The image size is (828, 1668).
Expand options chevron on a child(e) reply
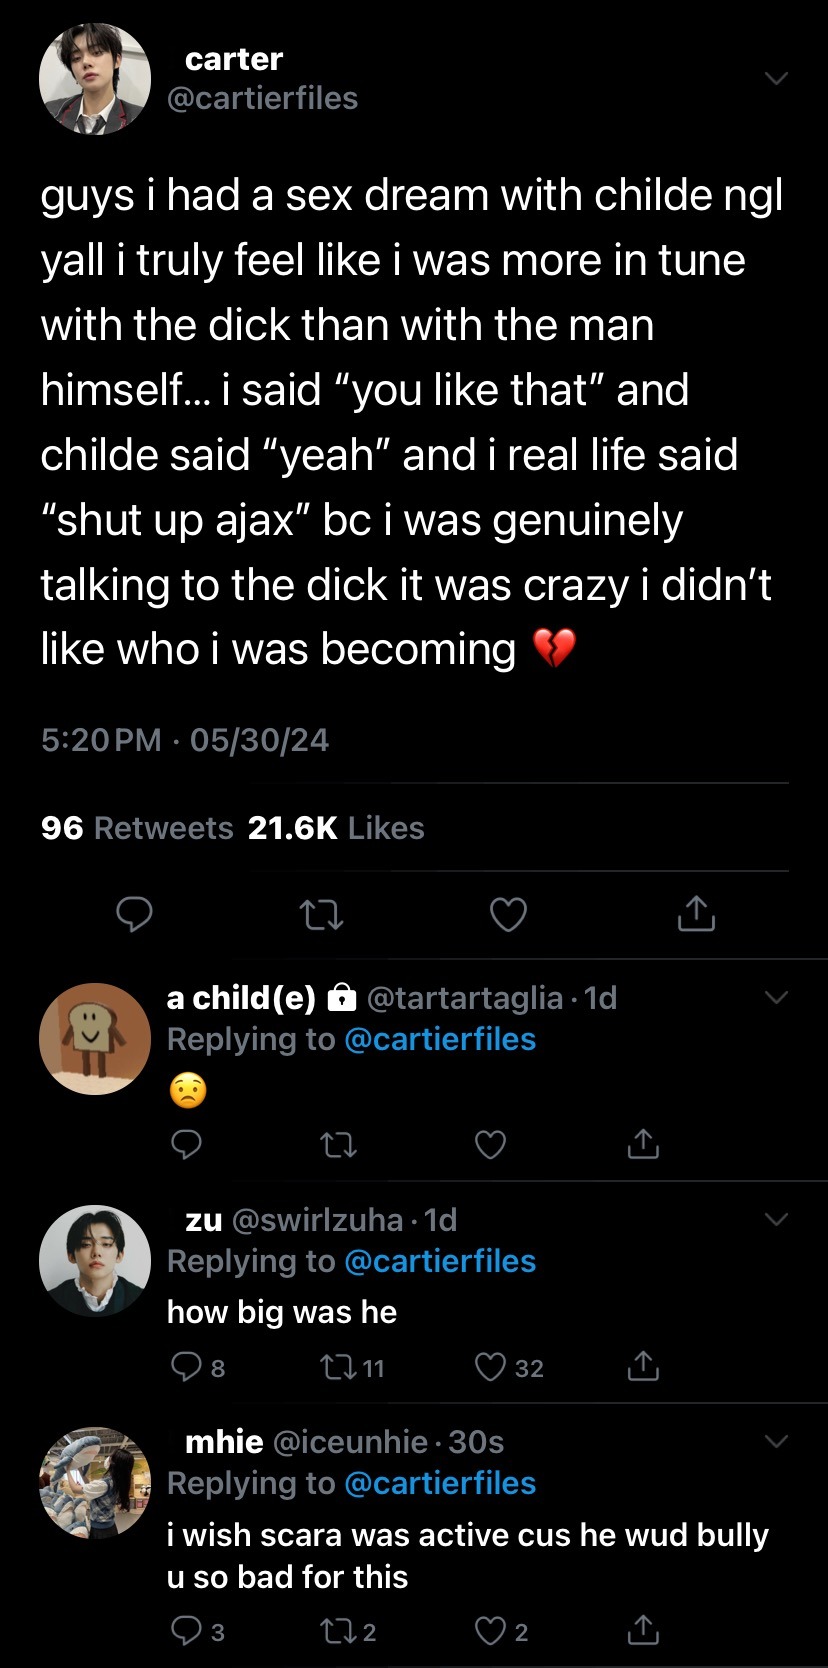click(x=776, y=997)
